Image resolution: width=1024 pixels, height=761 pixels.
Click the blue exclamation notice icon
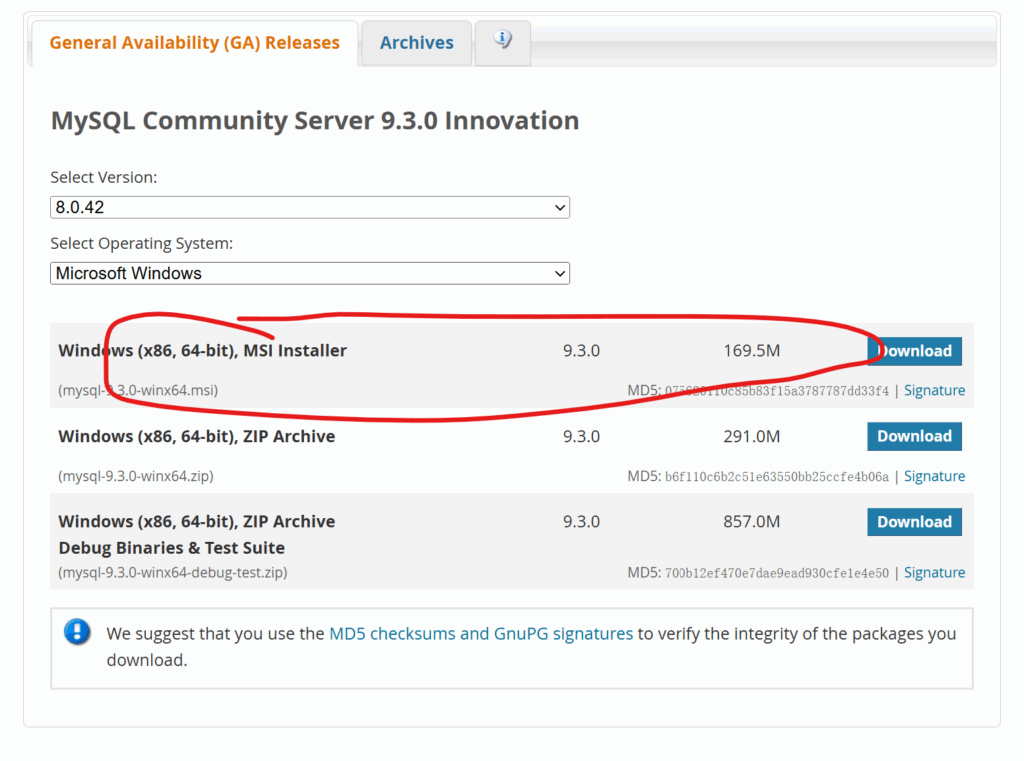(x=77, y=632)
